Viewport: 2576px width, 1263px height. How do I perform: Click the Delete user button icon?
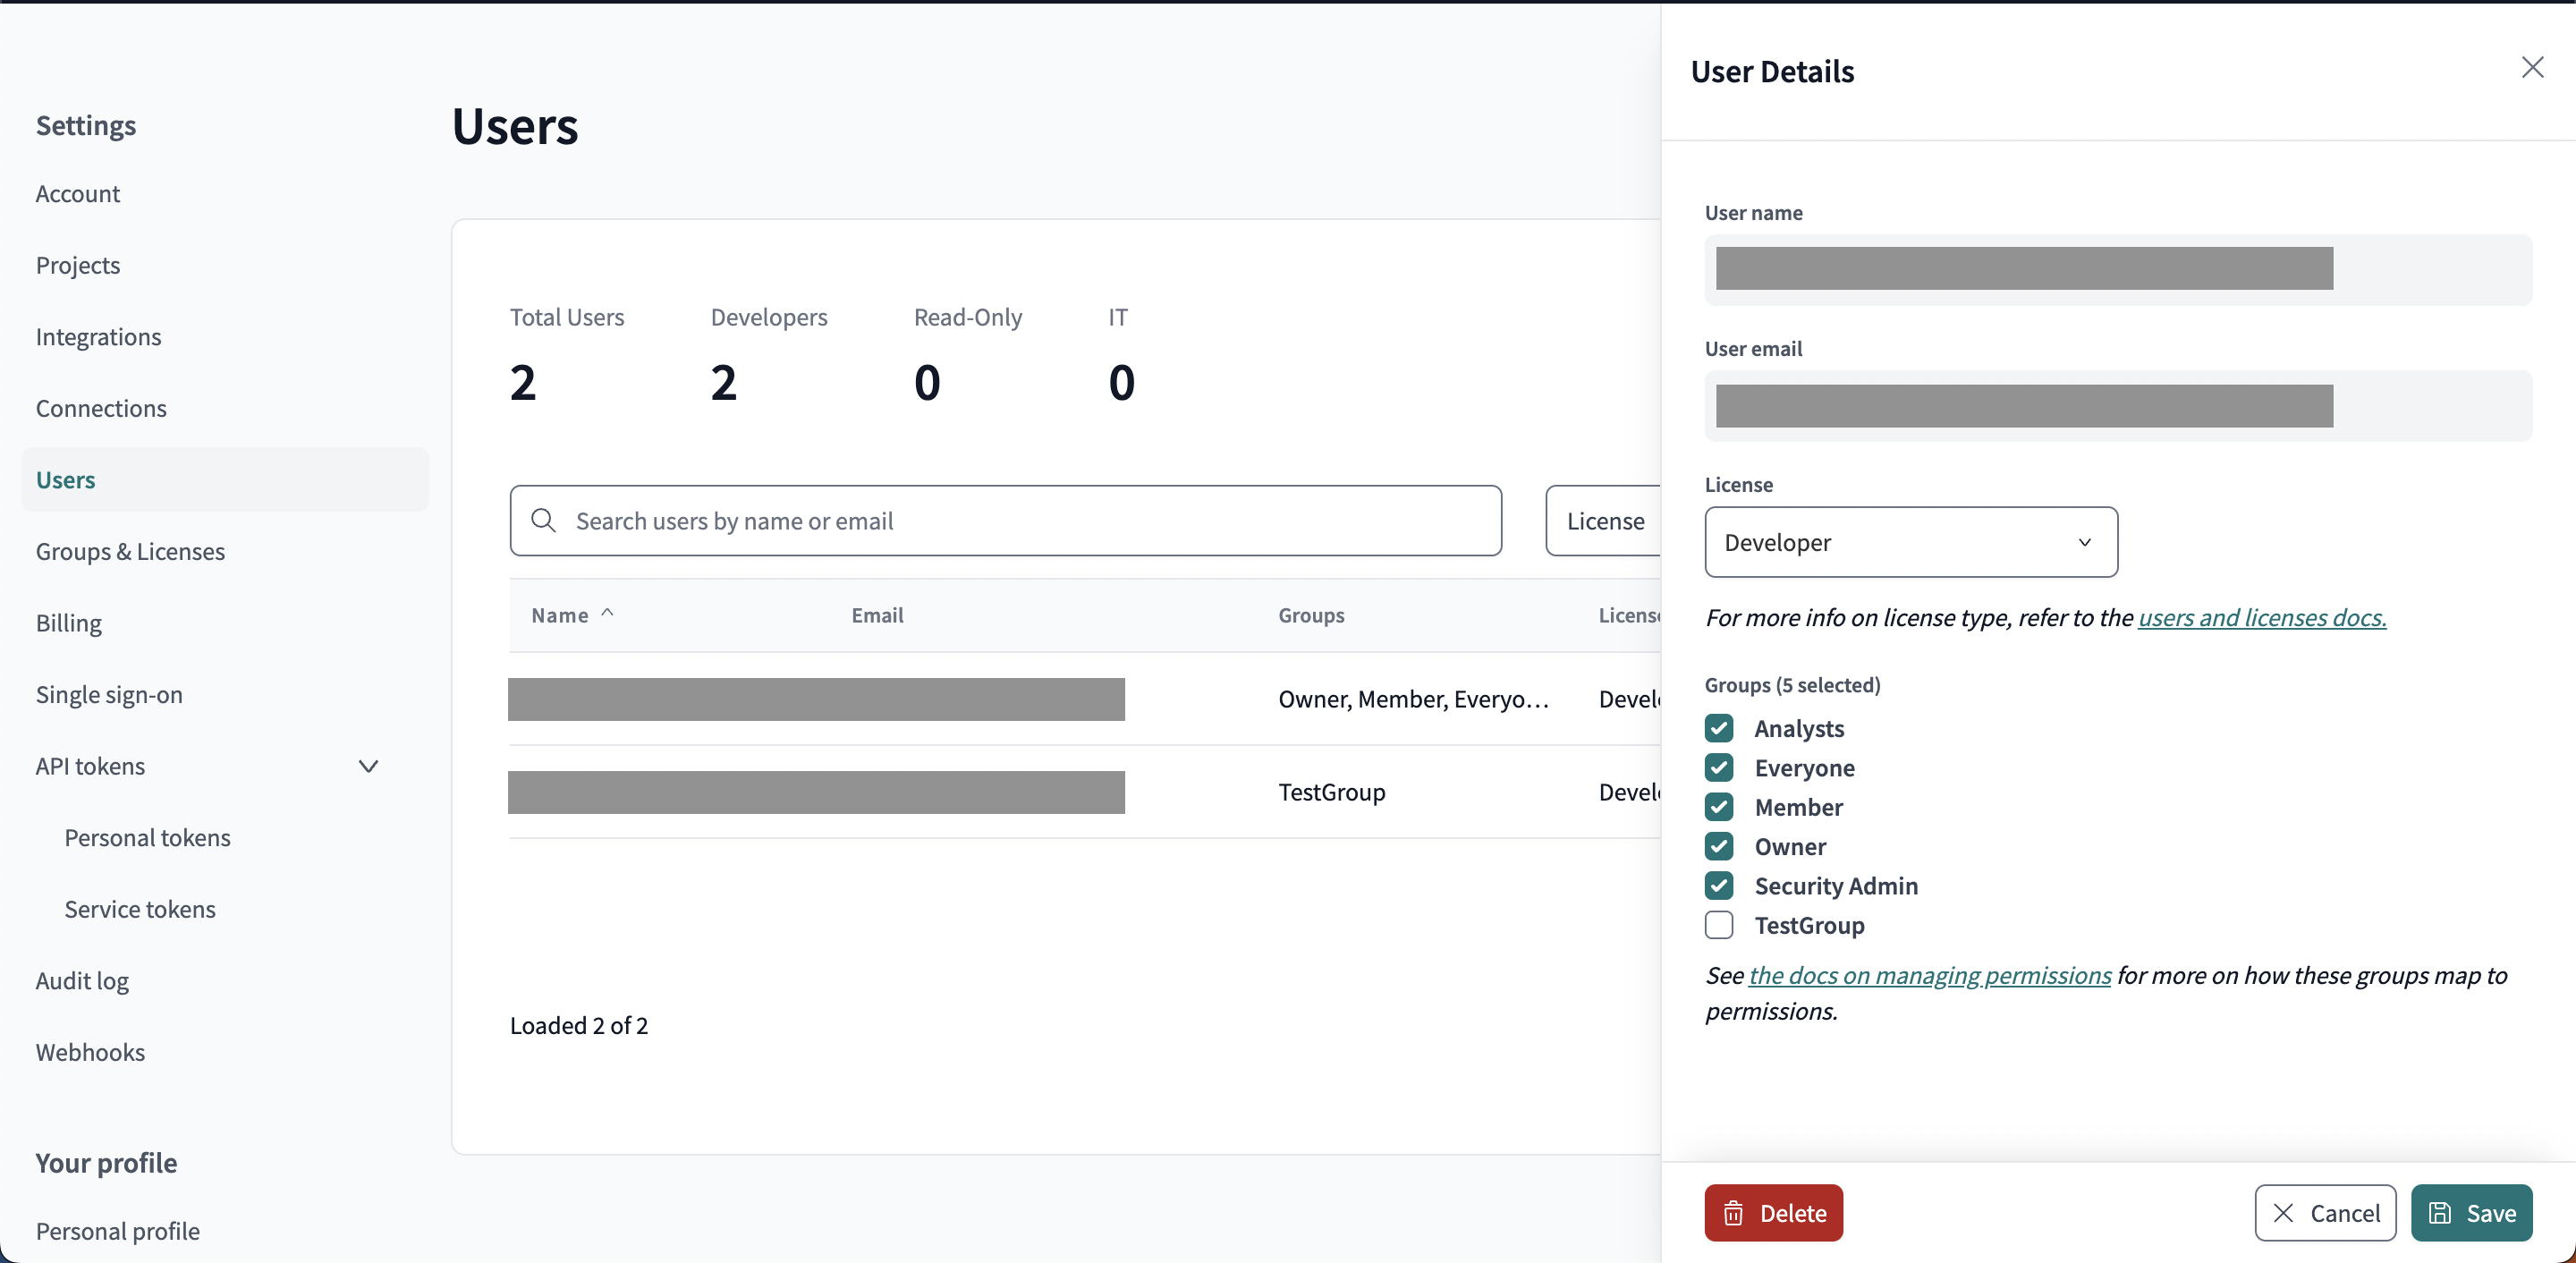1735,1212
